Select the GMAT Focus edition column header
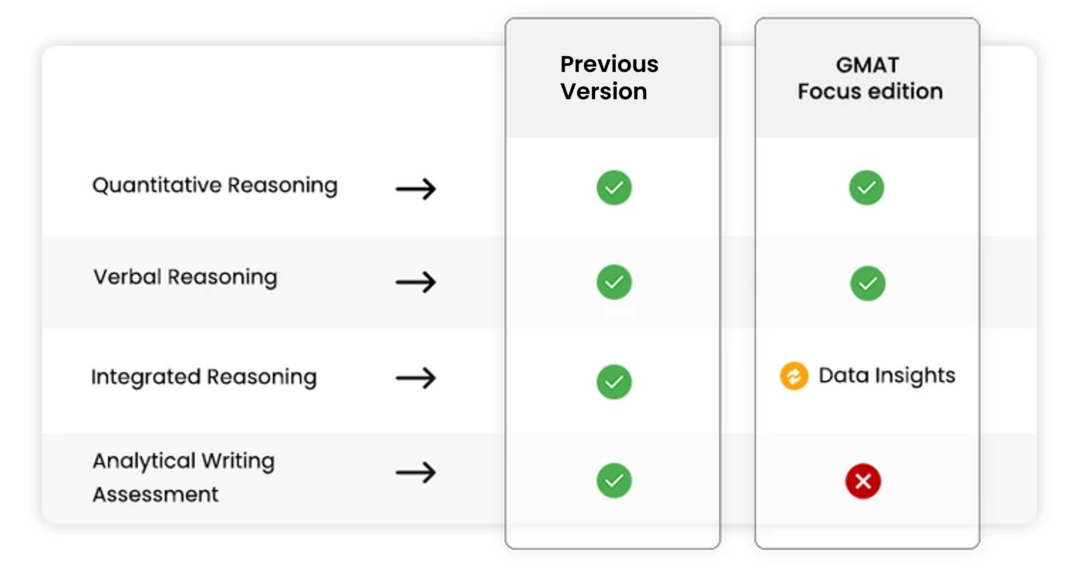Image resolution: width=1080 pixels, height=571 pixels. 869,78
